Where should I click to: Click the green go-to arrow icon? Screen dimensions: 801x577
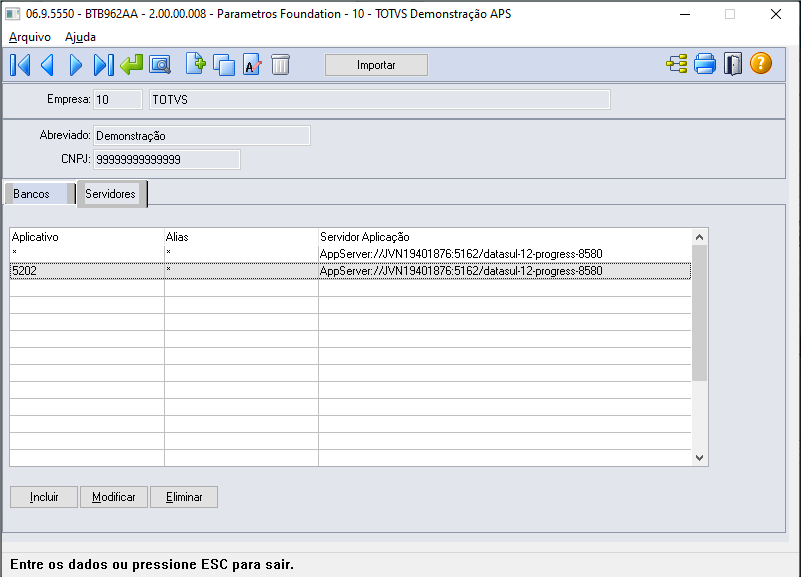click(x=132, y=65)
